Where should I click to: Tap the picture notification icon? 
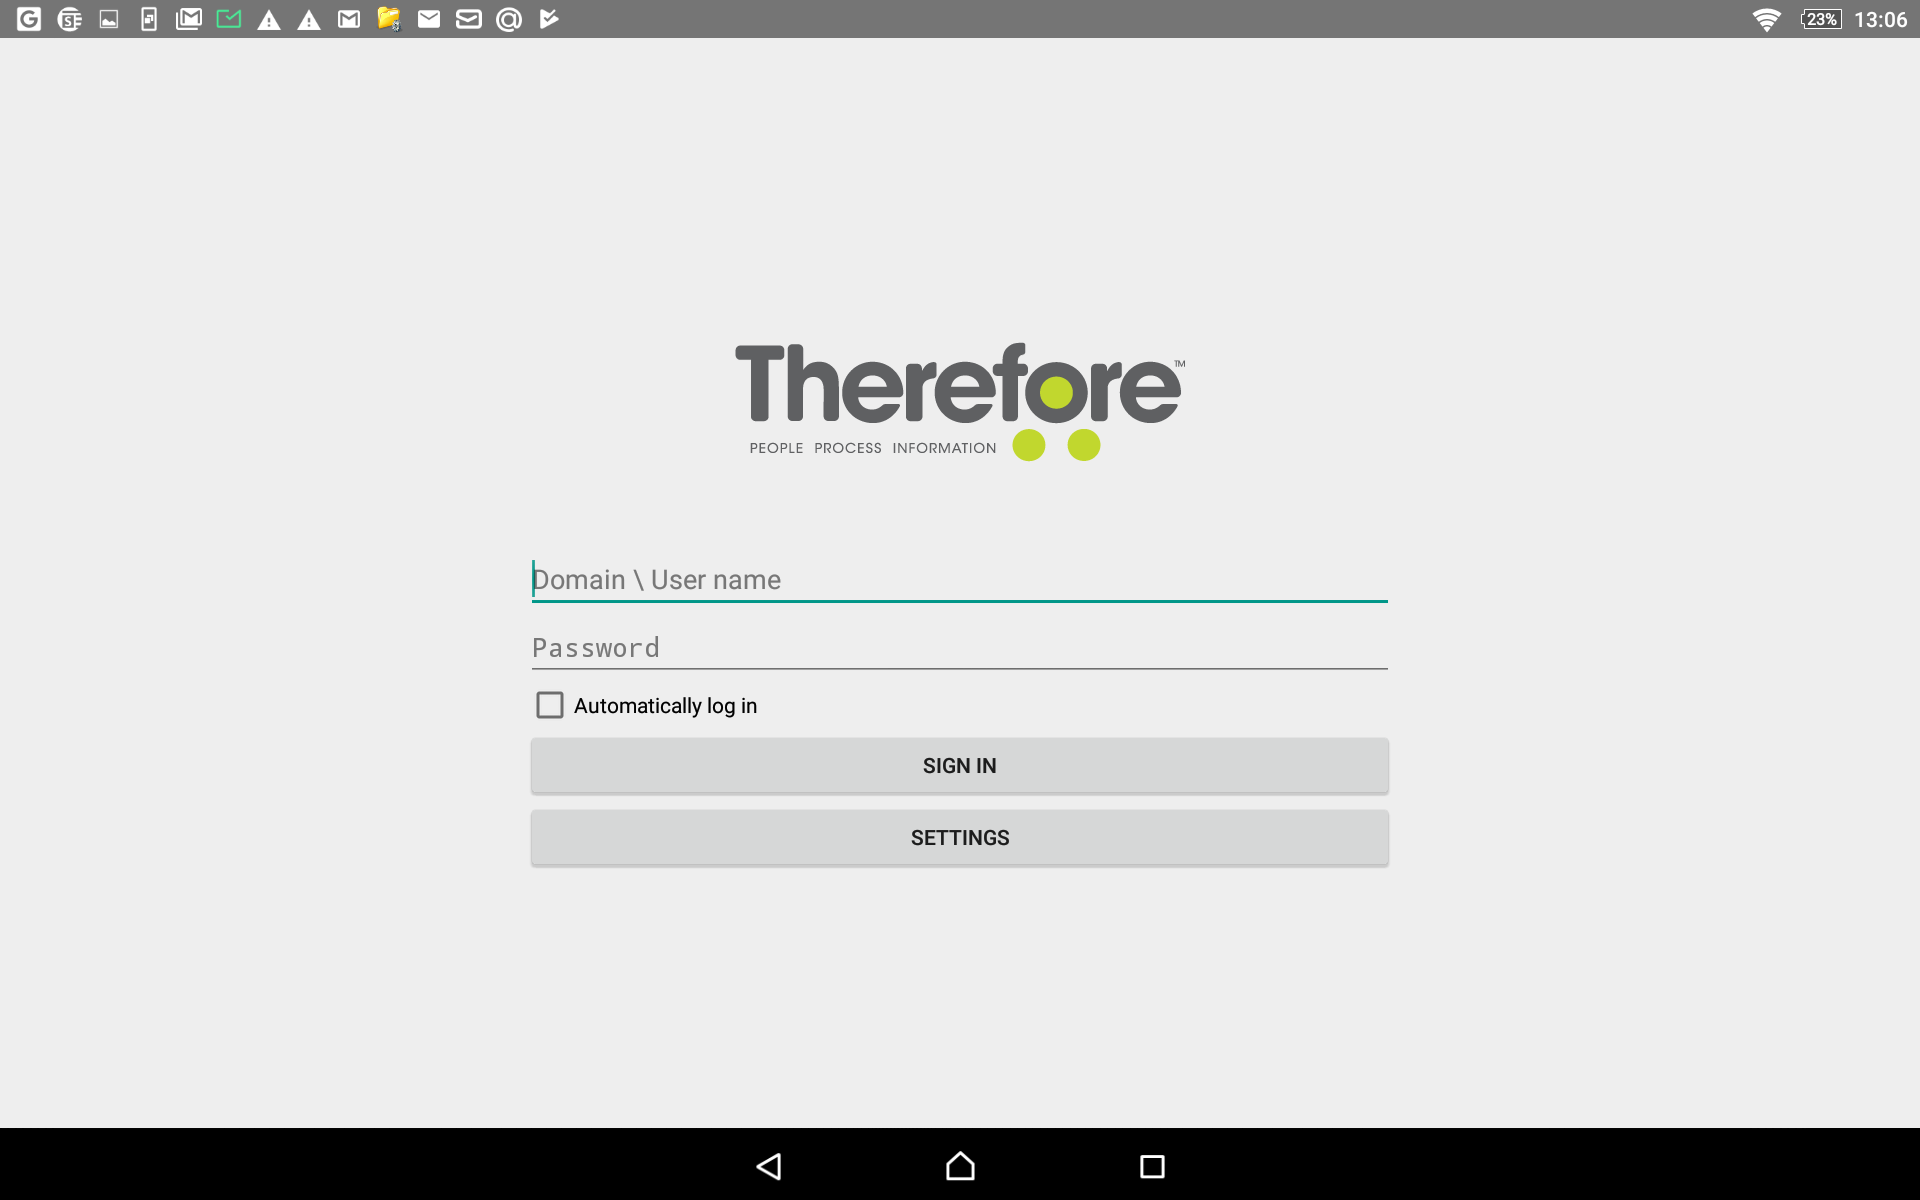(x=109, y=19)
